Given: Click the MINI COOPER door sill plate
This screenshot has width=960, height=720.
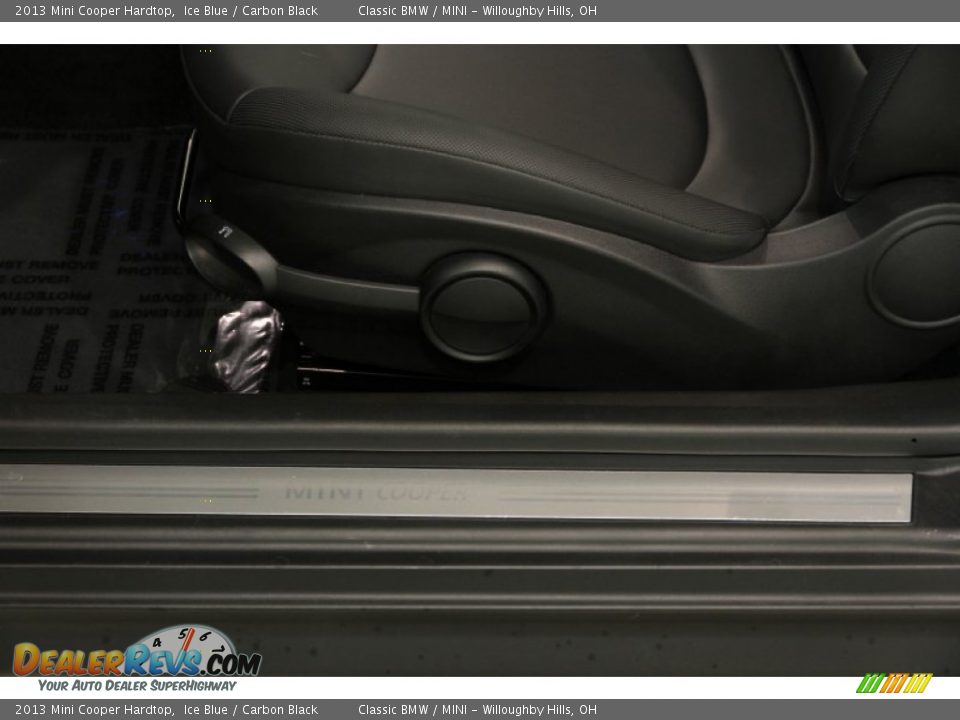Looking at the screenshot, I should [380, 492].
